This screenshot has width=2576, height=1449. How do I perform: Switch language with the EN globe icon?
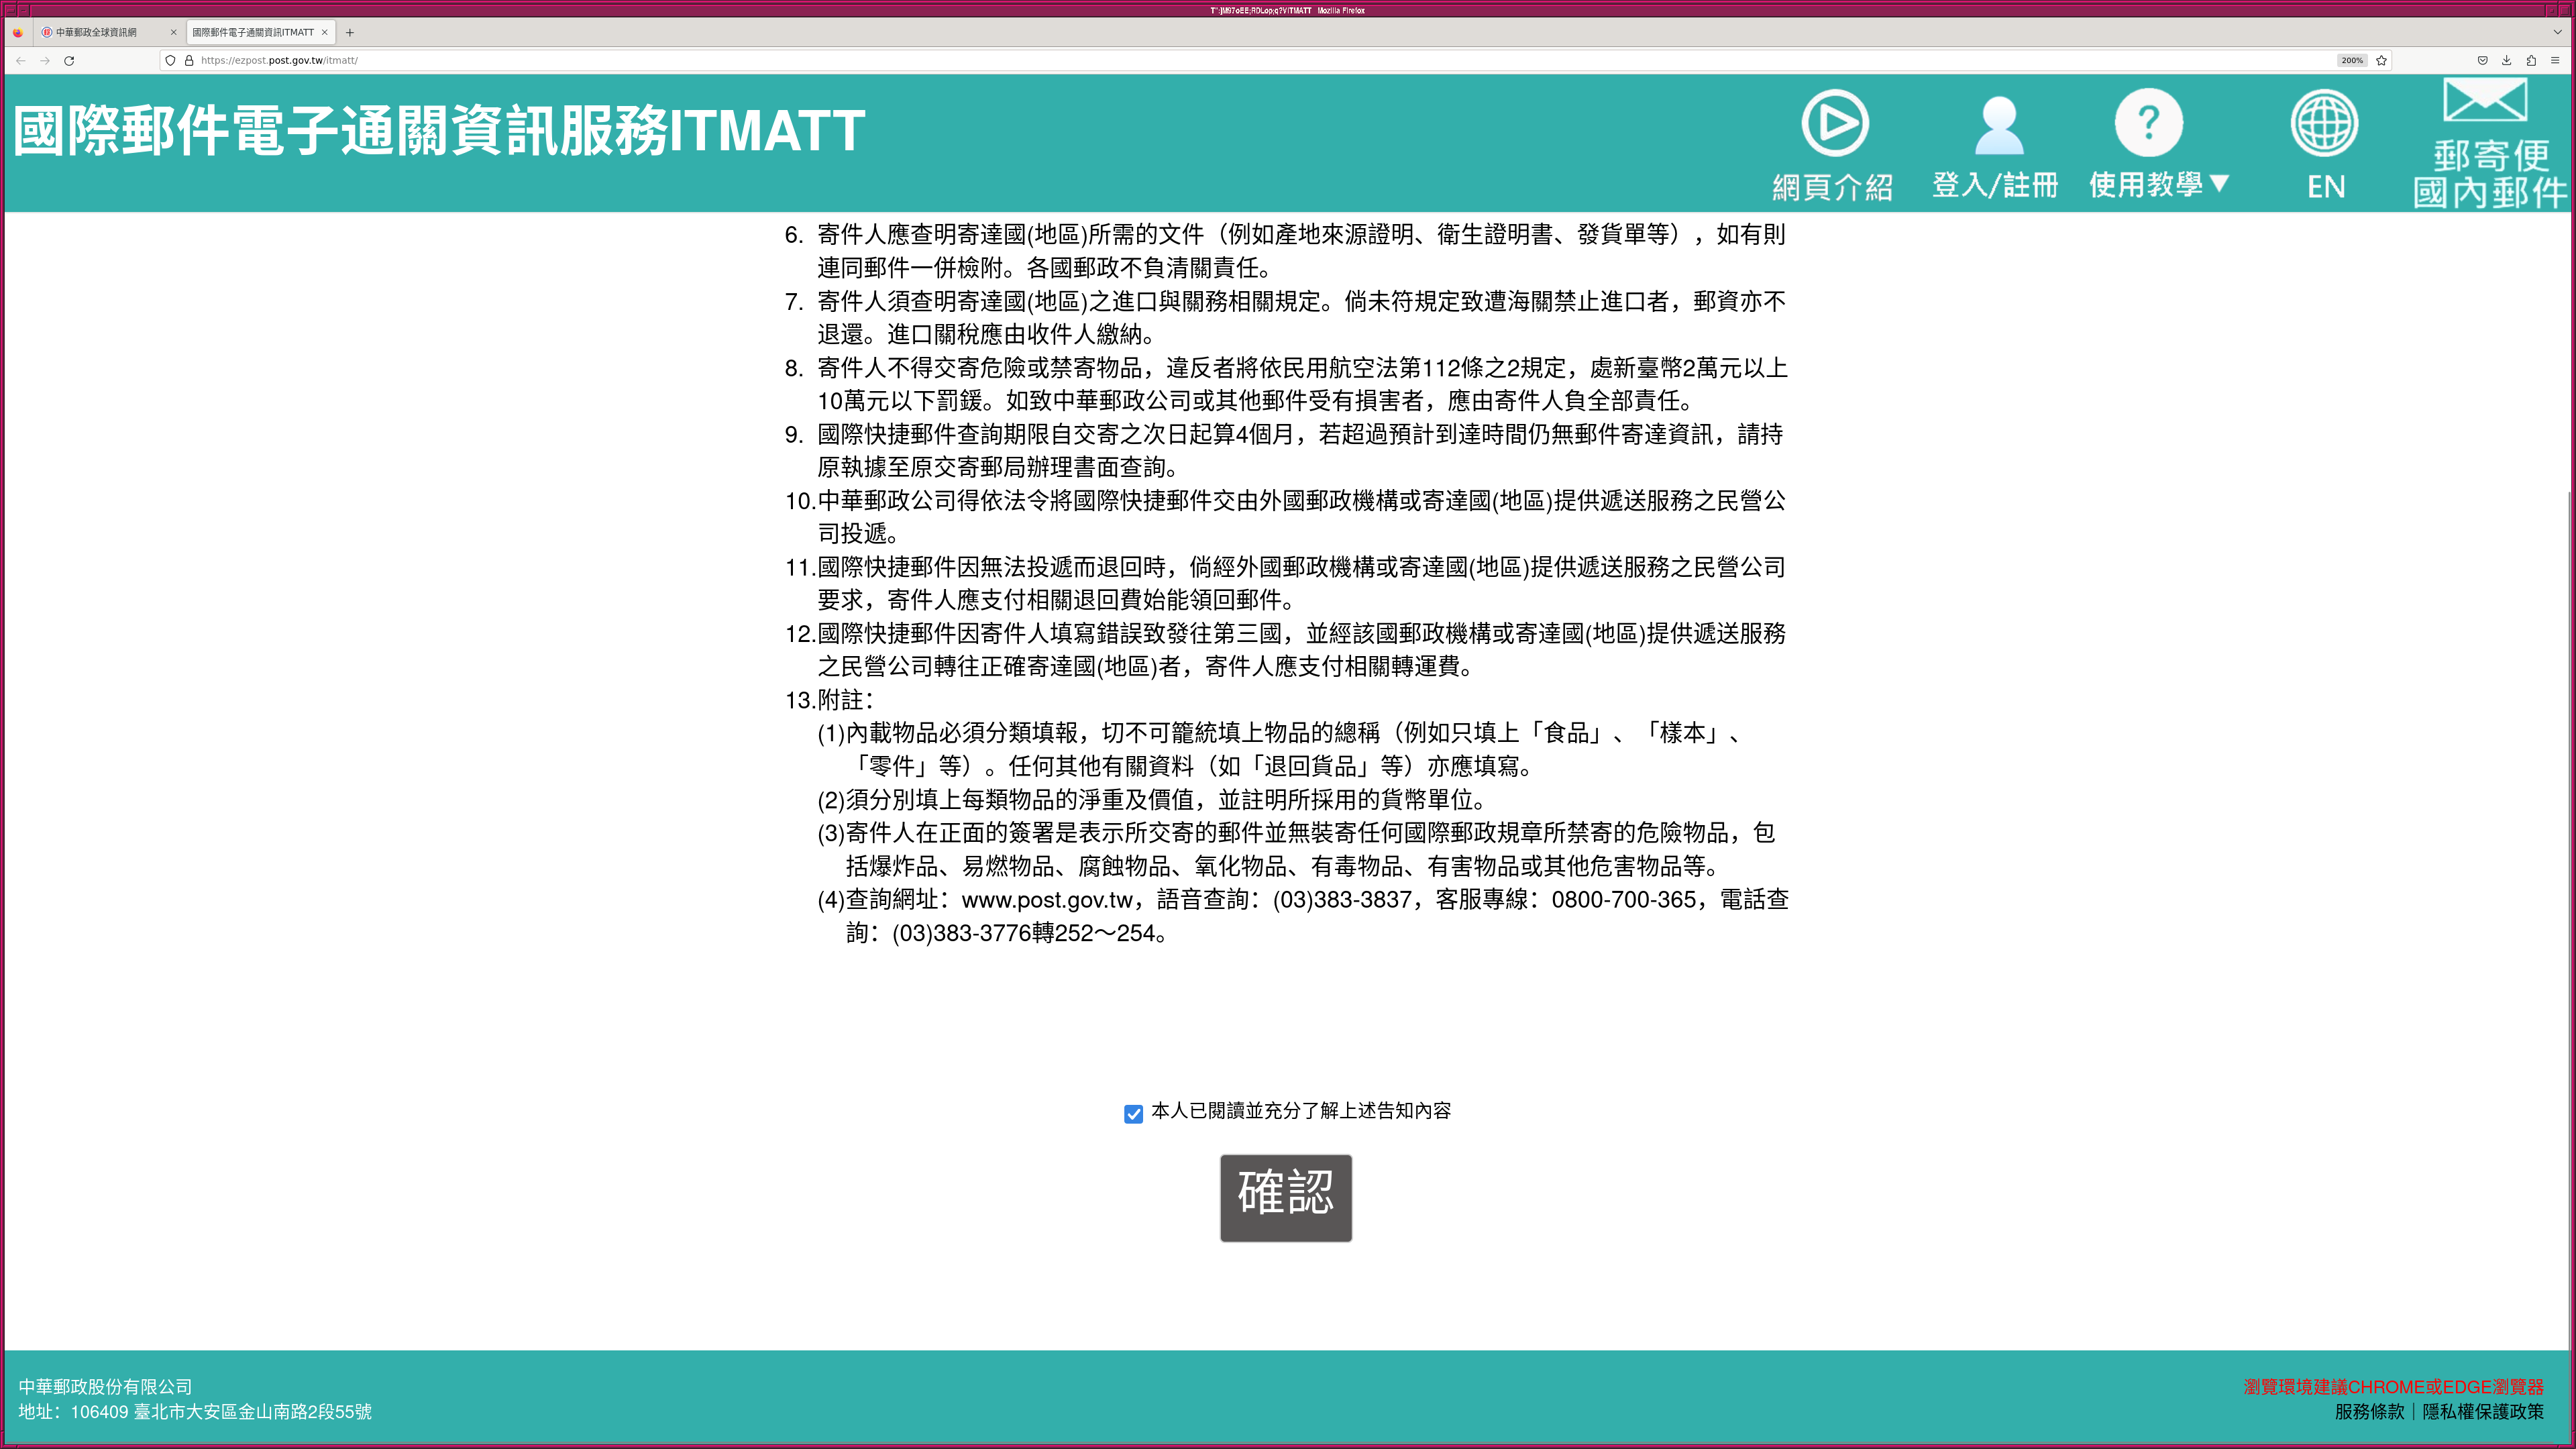[2324, 124]
